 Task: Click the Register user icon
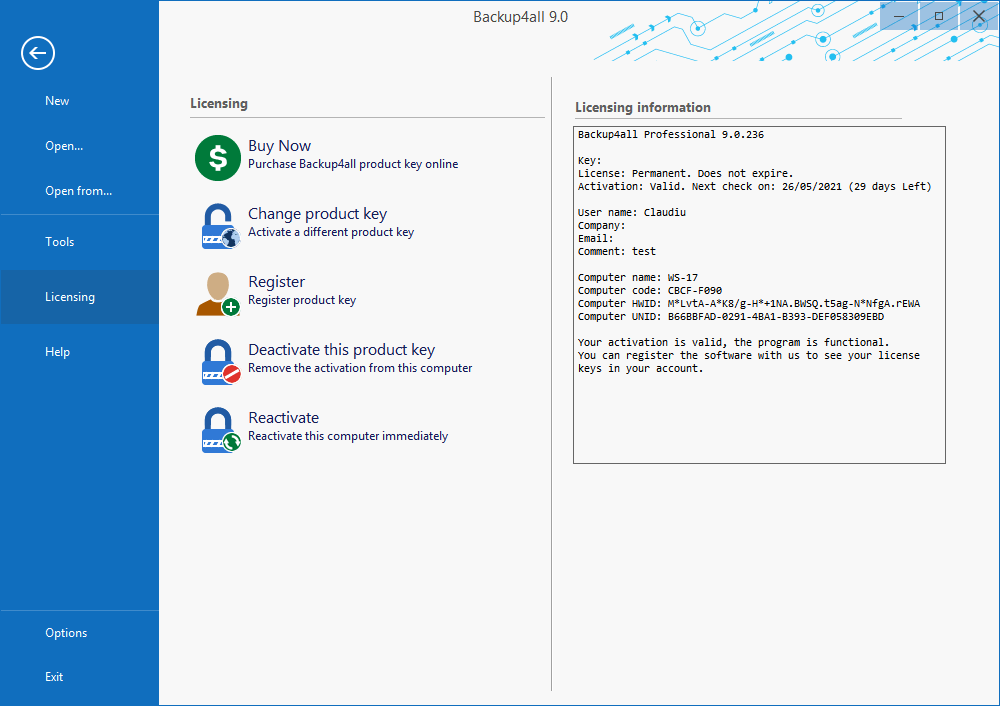pos(218,294)
